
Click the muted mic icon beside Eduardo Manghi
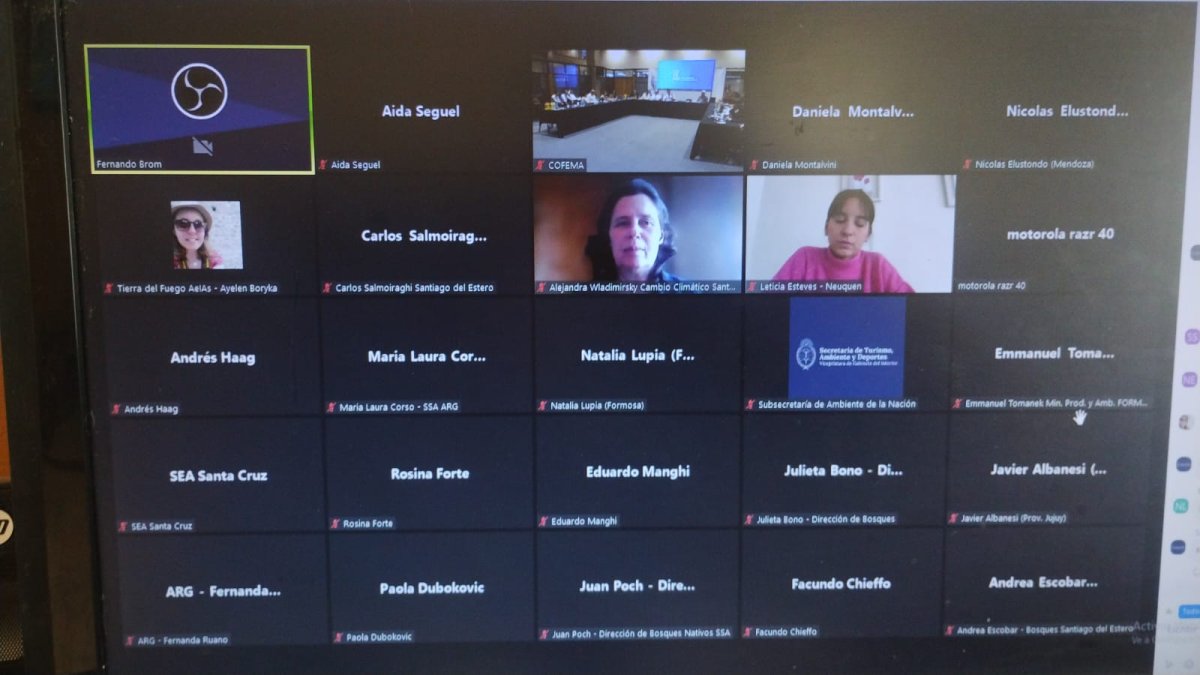coord(543,521)
